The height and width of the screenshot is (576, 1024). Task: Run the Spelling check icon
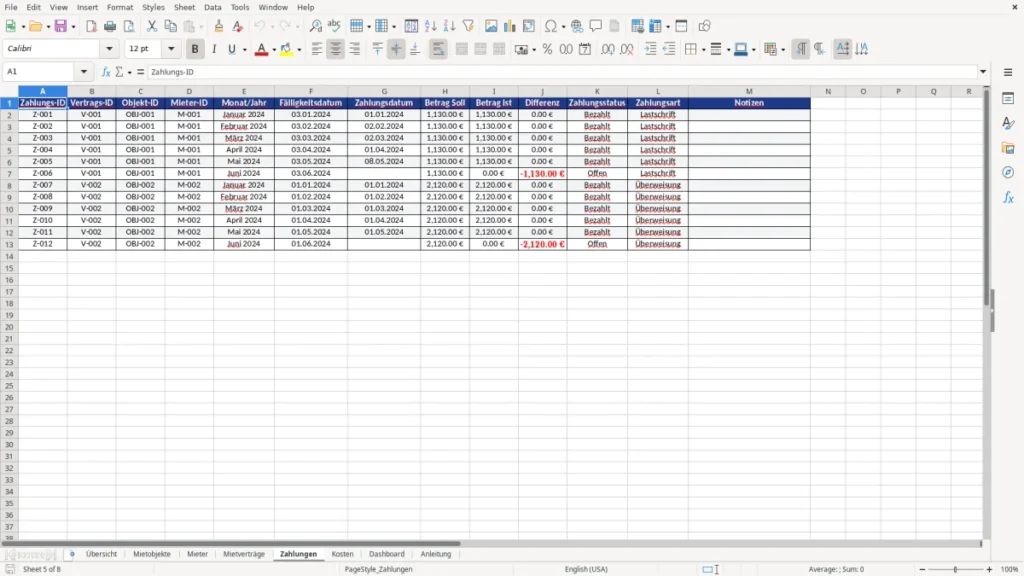[x=334, y=26]
